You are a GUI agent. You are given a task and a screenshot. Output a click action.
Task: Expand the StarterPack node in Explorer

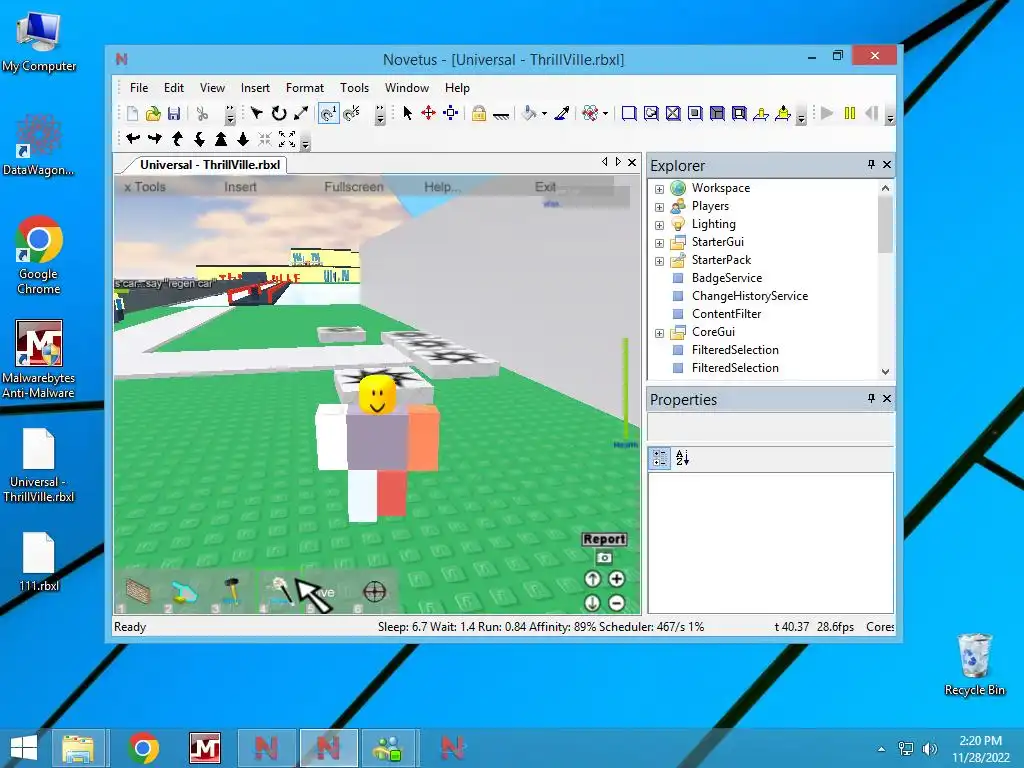pyautogui.click(x=660, y=261)
